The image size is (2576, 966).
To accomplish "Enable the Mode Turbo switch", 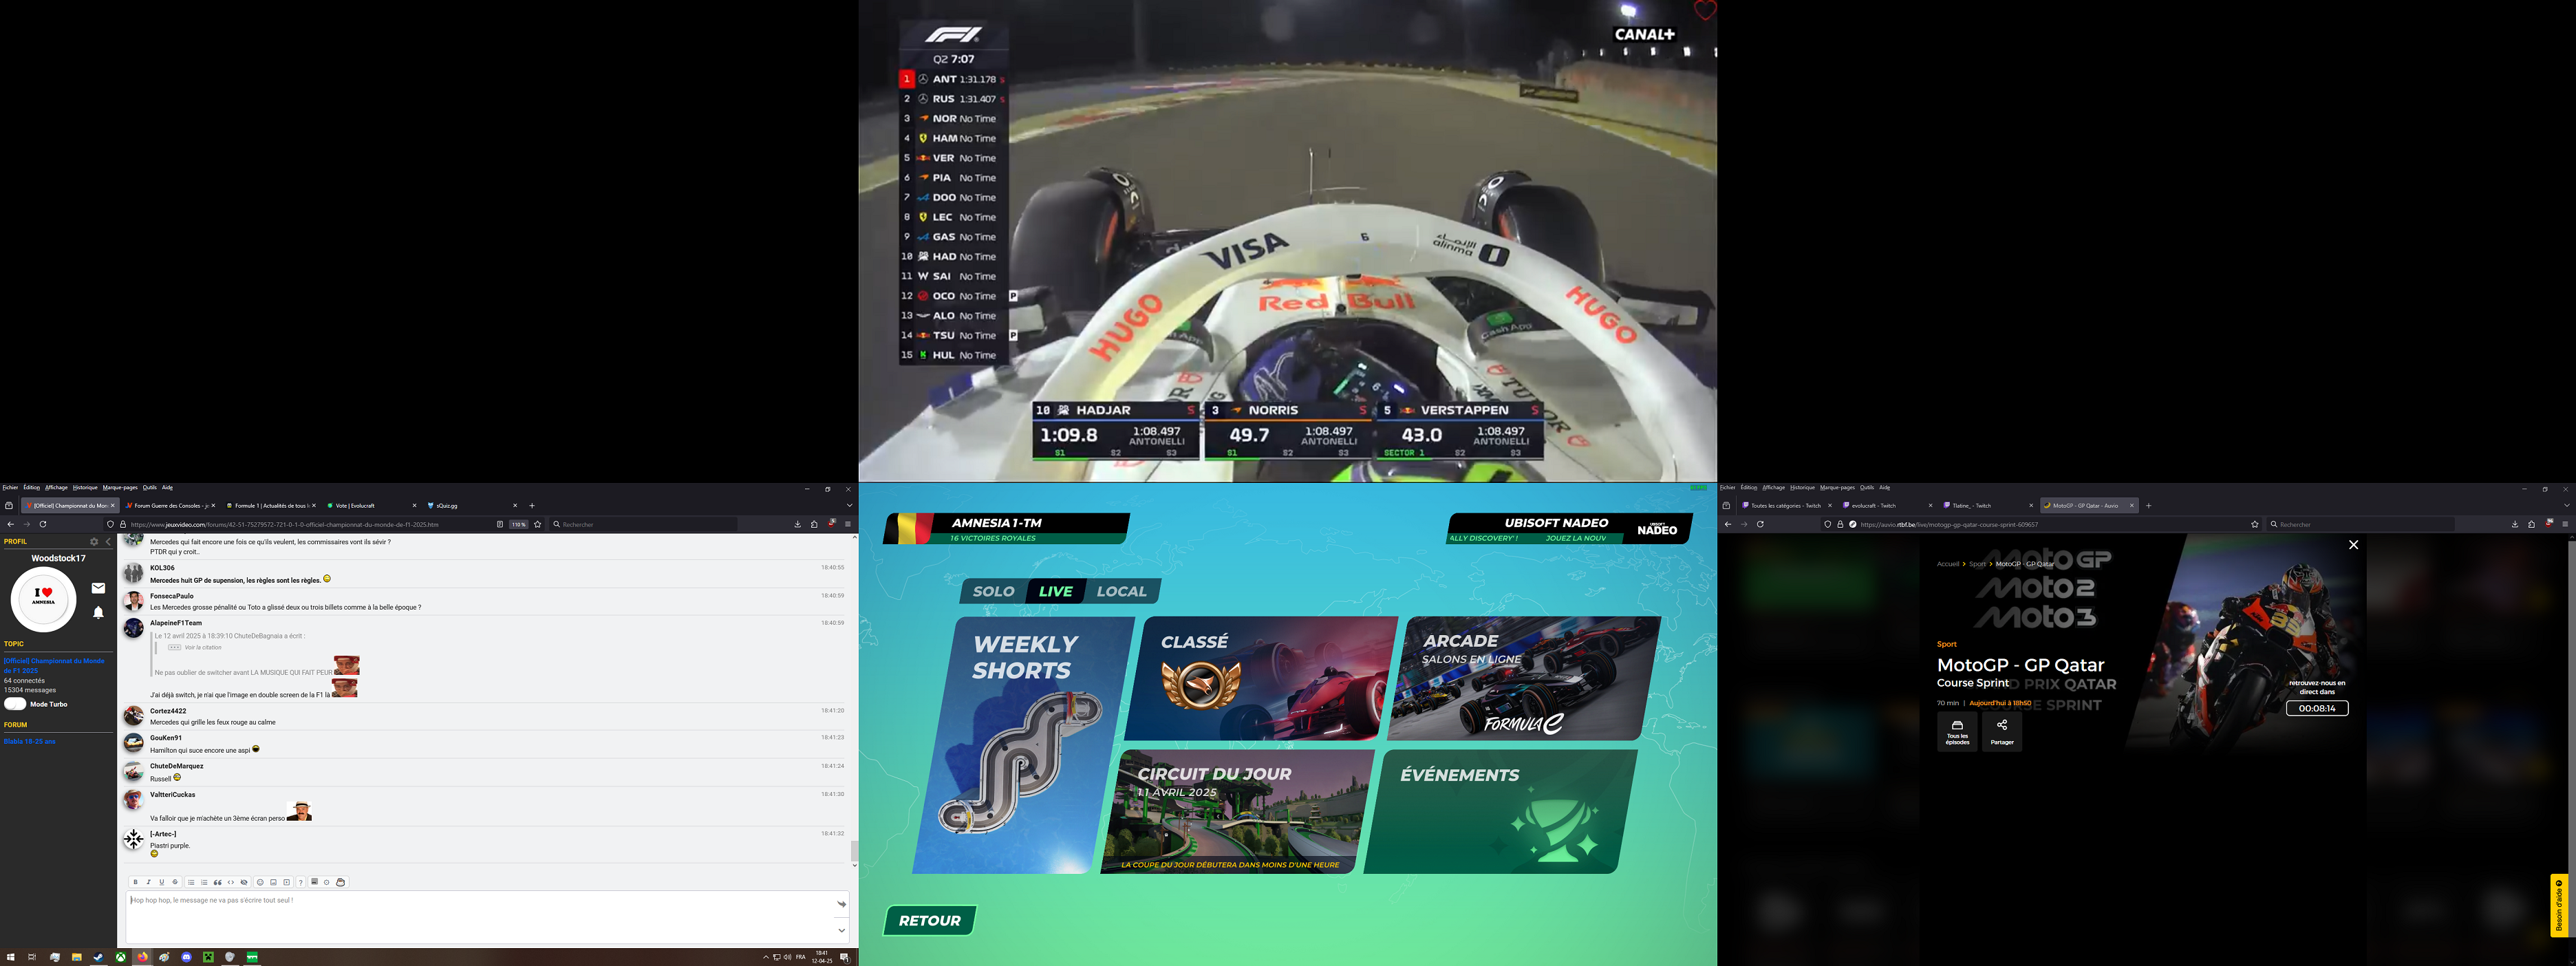I will 15,704.
